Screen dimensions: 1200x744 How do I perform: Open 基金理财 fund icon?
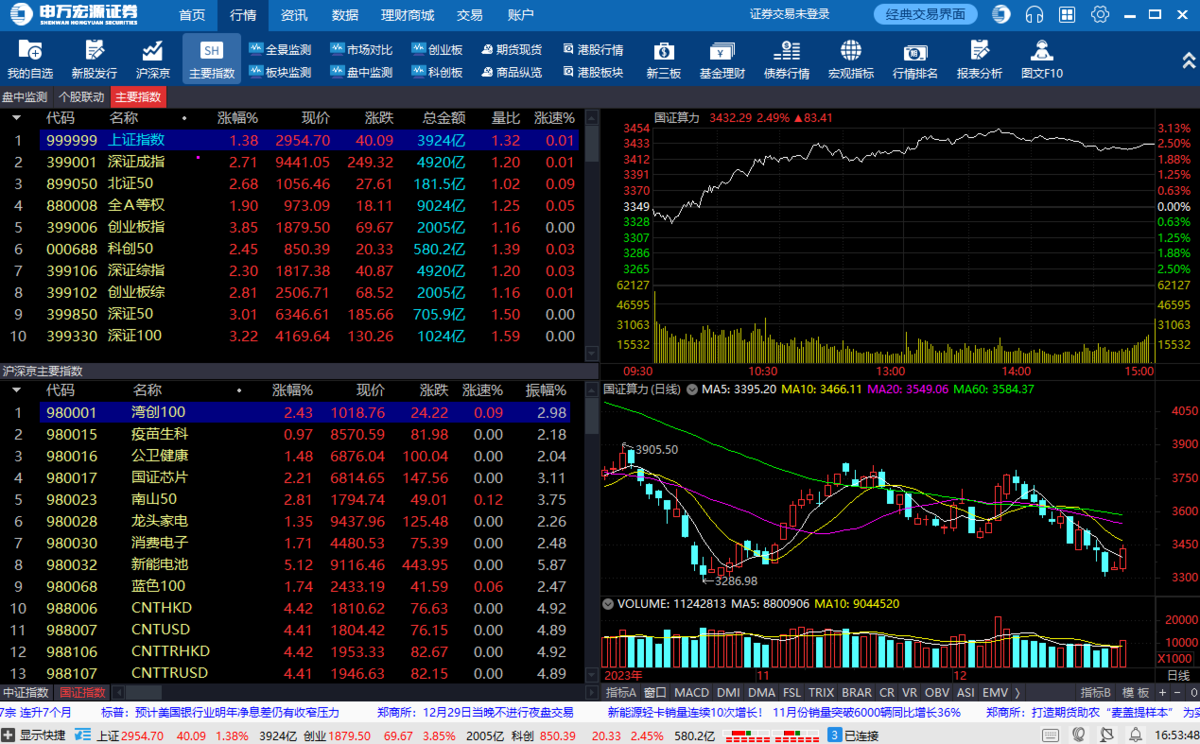(x=722, y=59)
